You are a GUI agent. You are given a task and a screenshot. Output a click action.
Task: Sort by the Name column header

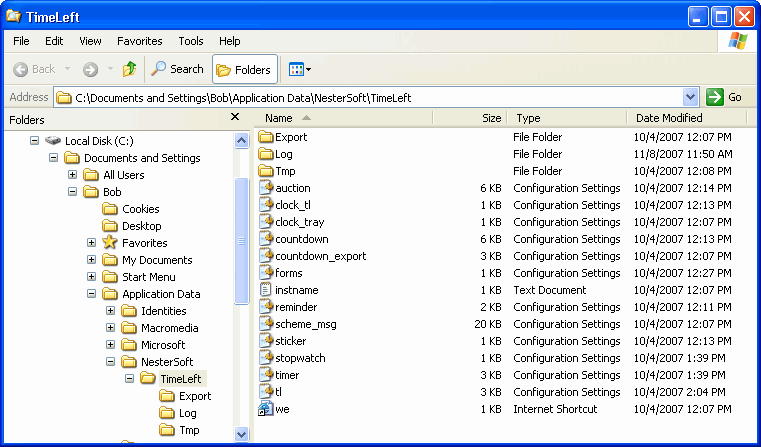343,118
